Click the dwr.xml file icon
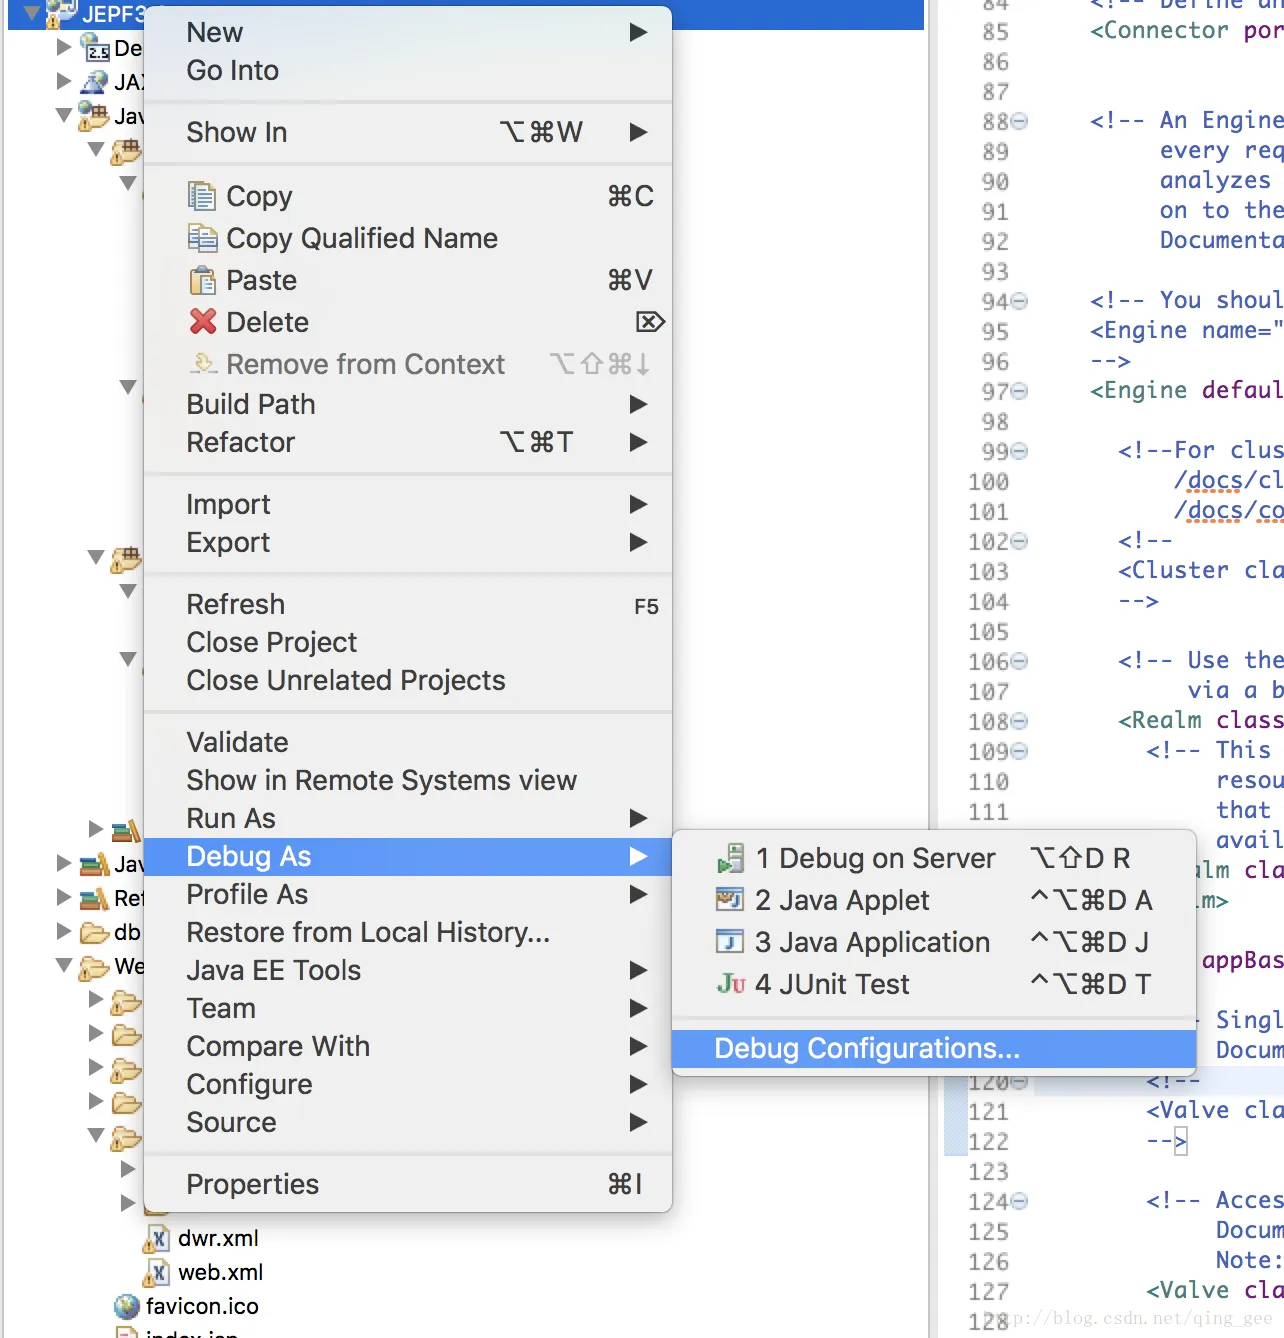 [x=156, y=1239]
